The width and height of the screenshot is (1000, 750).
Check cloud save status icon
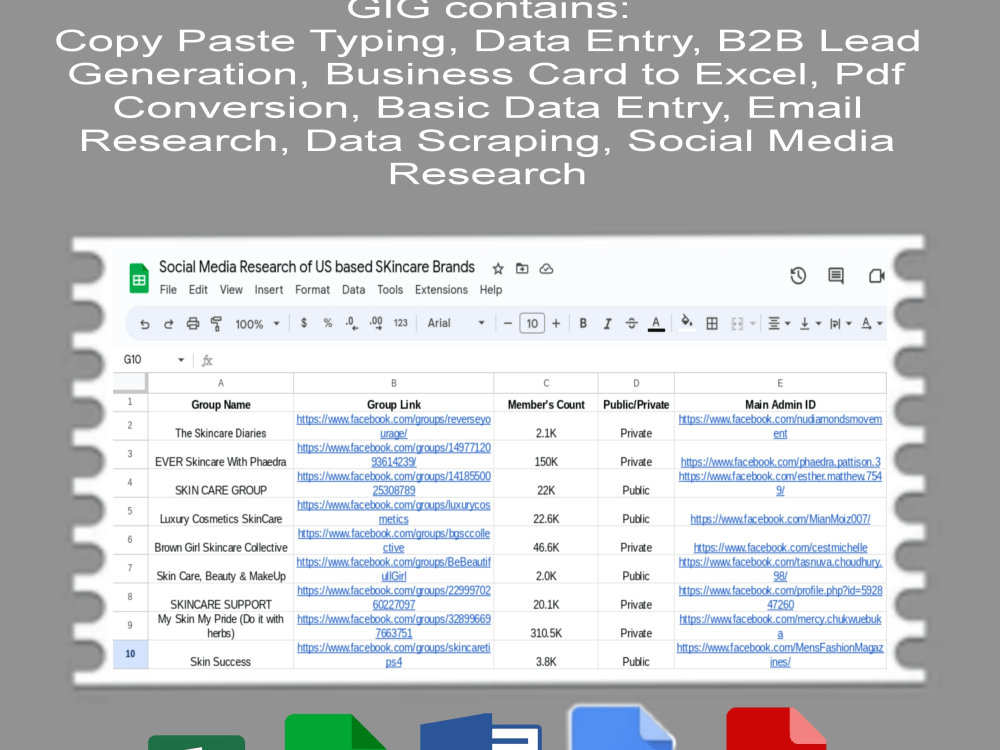click(x=547, y=268)
